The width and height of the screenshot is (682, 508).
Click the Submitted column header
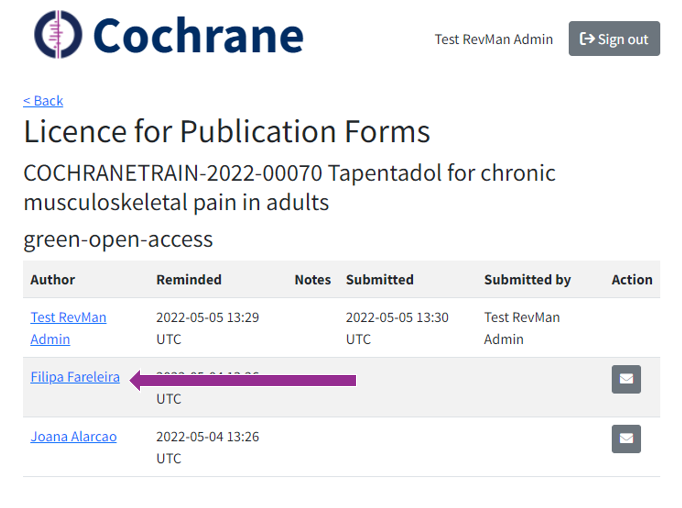pyautogui.click(x=380, y=280)
